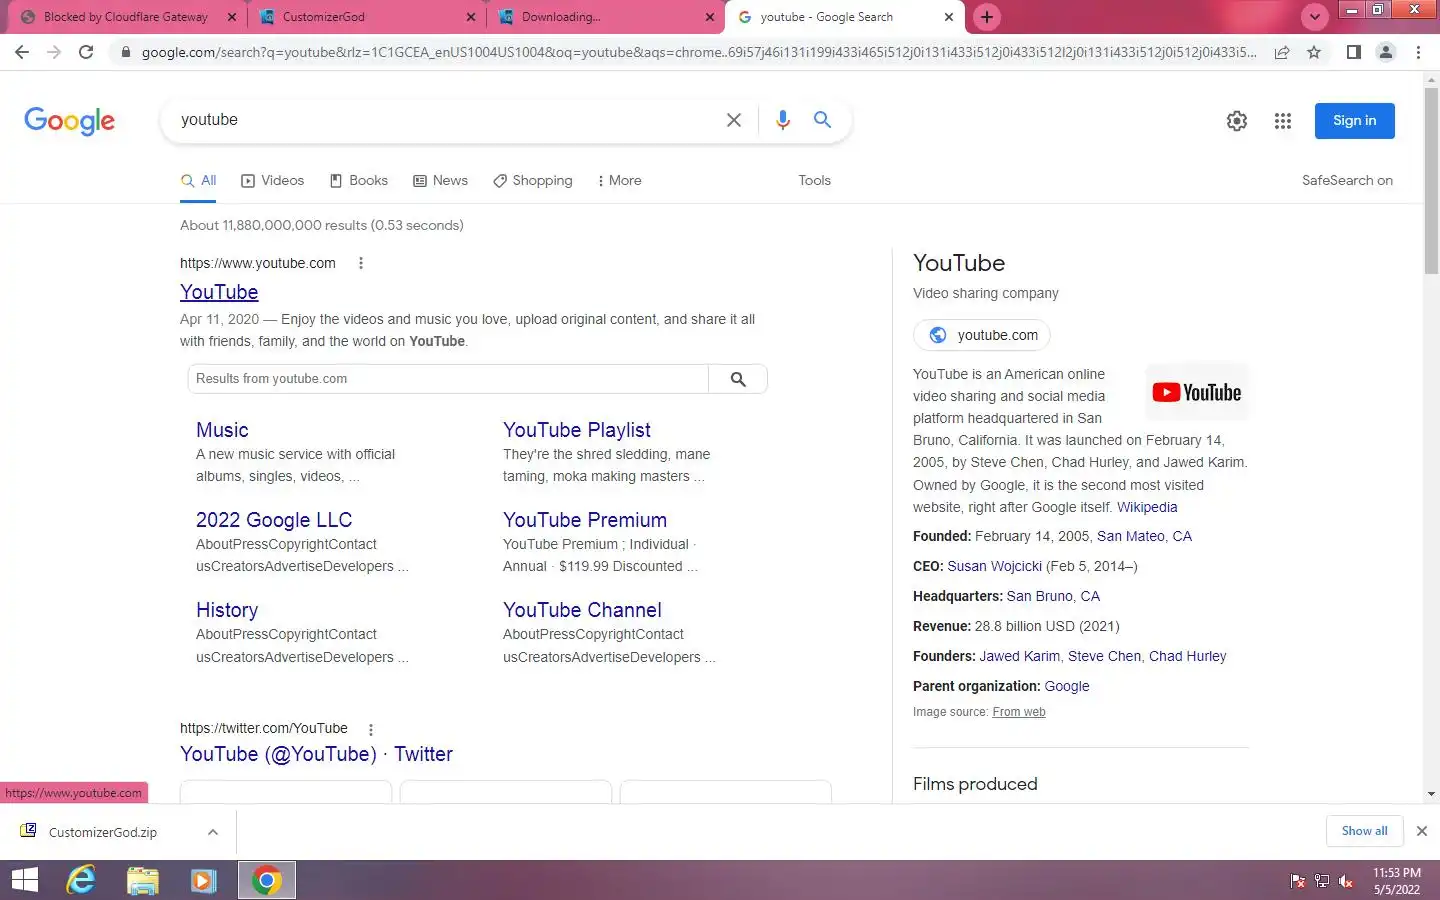Image resolution: width=1440 pixels, height=900 pixels.
Task: Switch to the Downloading... browser tab
Action: point(607,17)
